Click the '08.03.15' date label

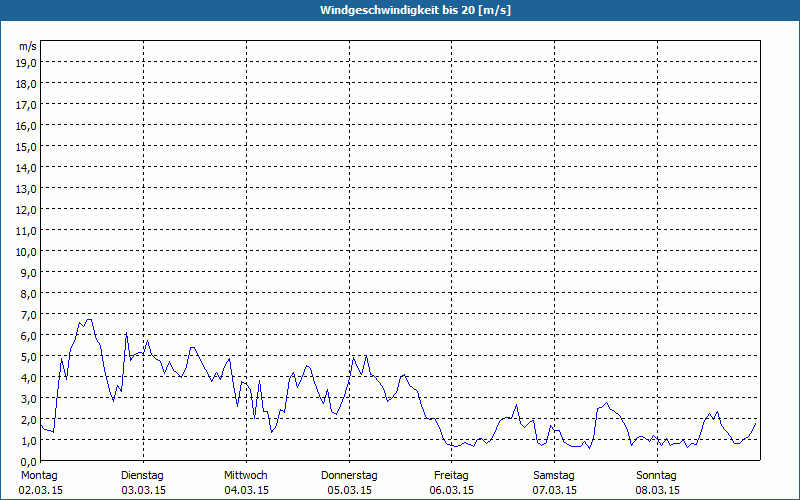coord(657,490)
